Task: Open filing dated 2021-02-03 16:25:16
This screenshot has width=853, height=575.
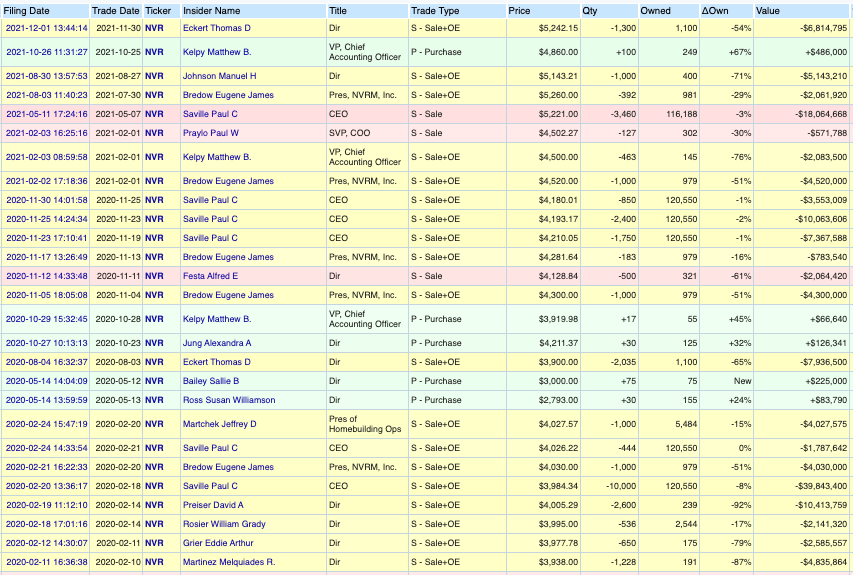Action: click(x=47, y=133)
